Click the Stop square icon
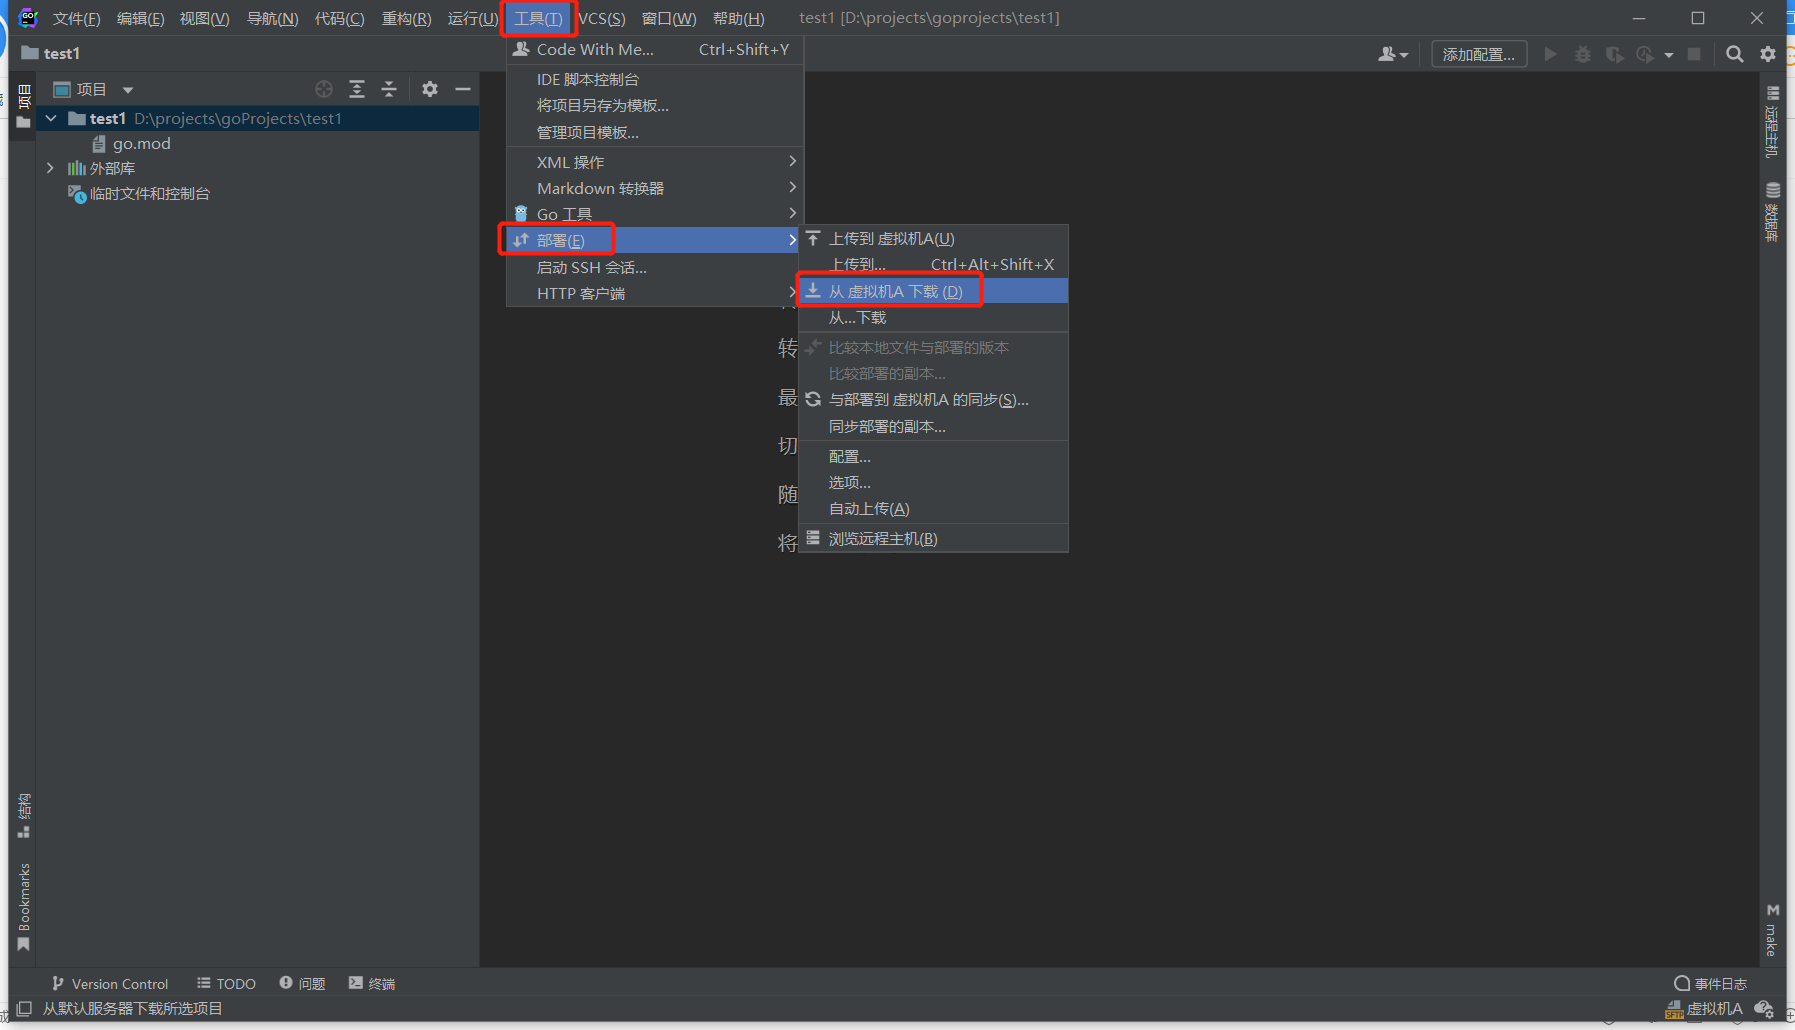Screen dimensions: 1795x1030 point(1694,54)
